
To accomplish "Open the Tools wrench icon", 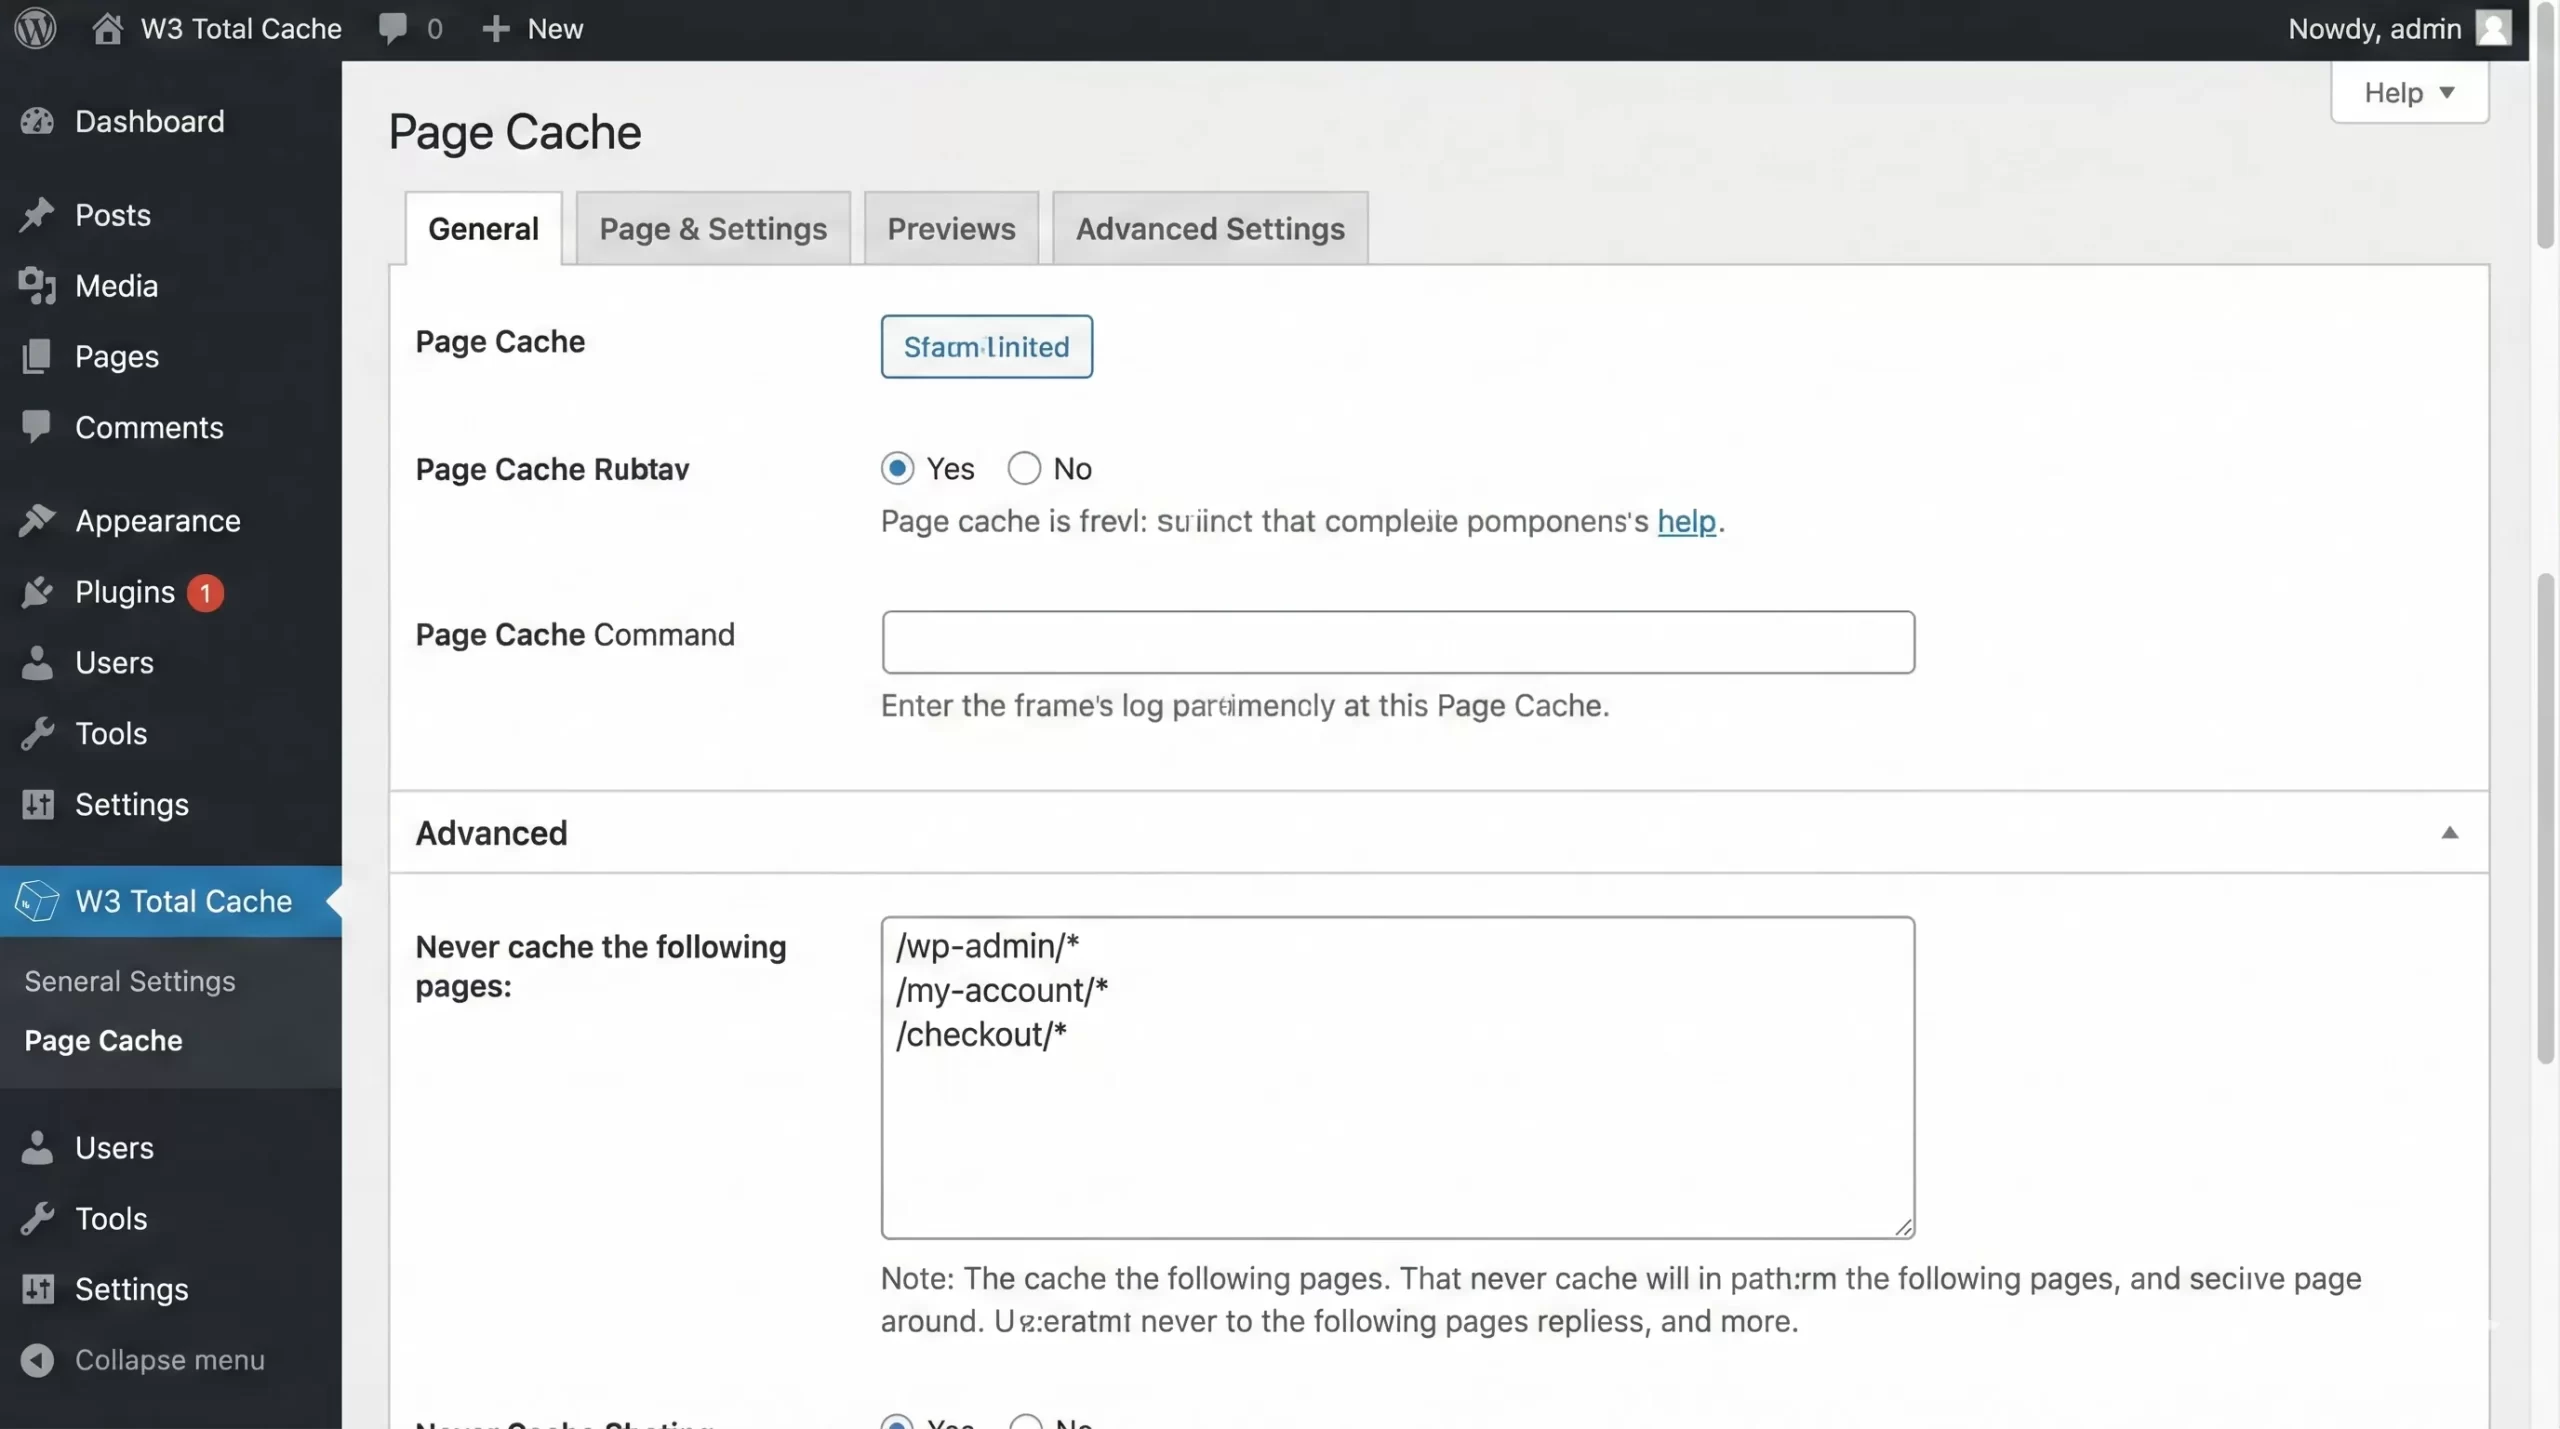I will point(38,733).
